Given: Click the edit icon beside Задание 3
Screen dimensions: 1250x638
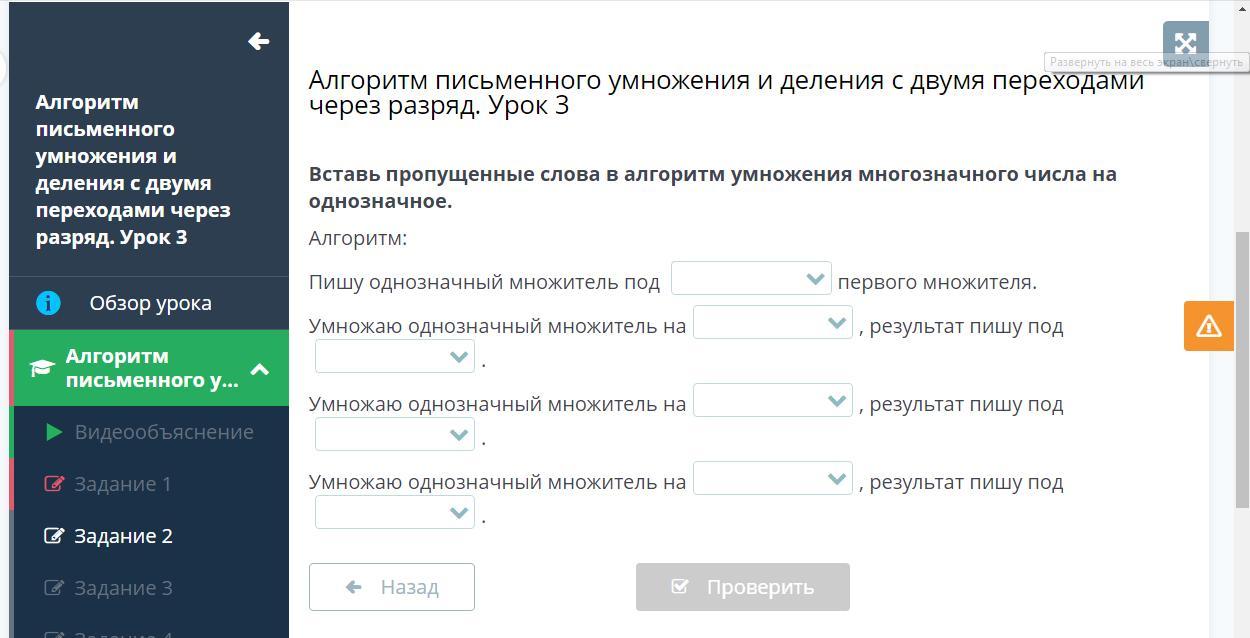Looking at the screenshot, I should (54, 588).
